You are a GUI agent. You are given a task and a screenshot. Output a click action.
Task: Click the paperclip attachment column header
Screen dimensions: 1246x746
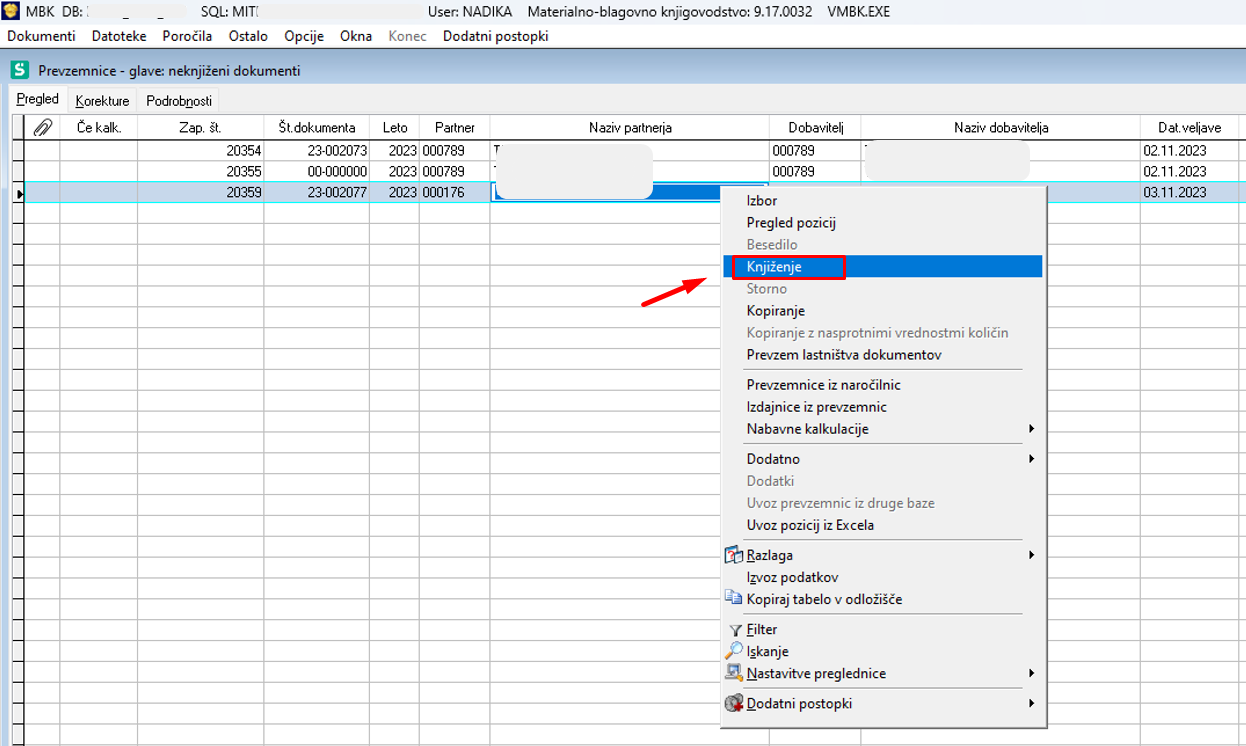coord(42,127)
